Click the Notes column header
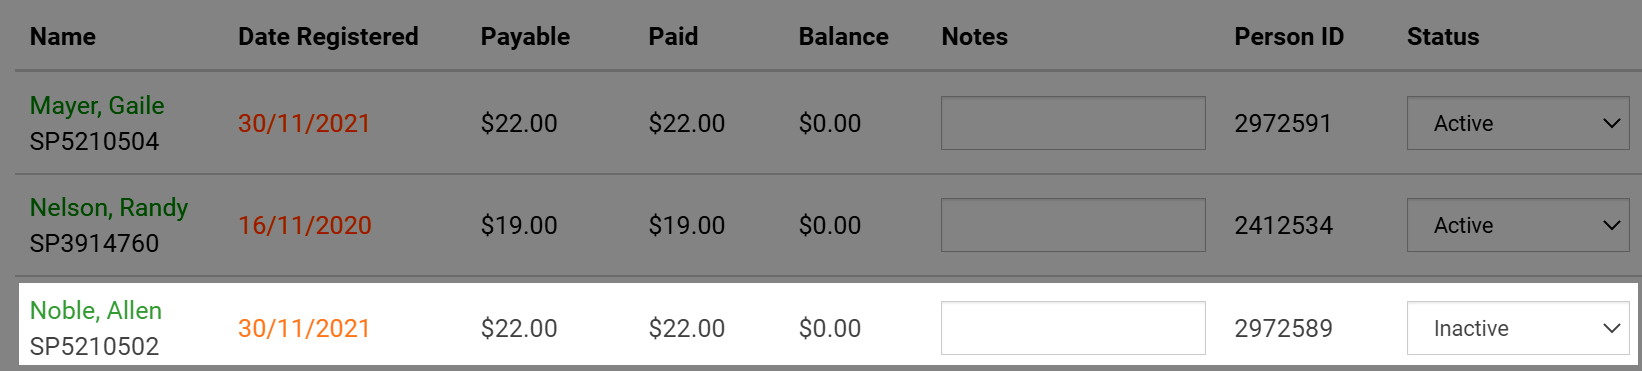This screenshot has width=1642, height=371. pos(975,37)
